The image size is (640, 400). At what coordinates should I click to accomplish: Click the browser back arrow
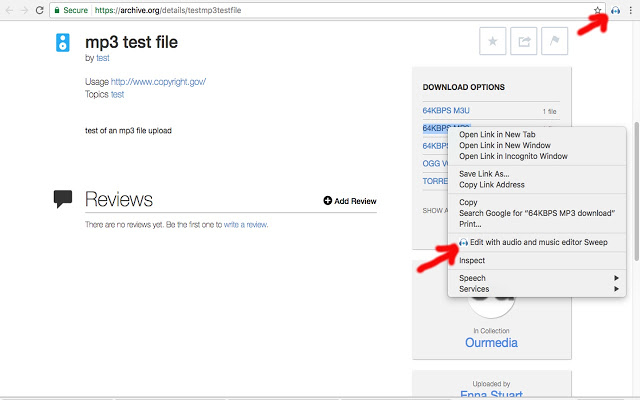9,10
